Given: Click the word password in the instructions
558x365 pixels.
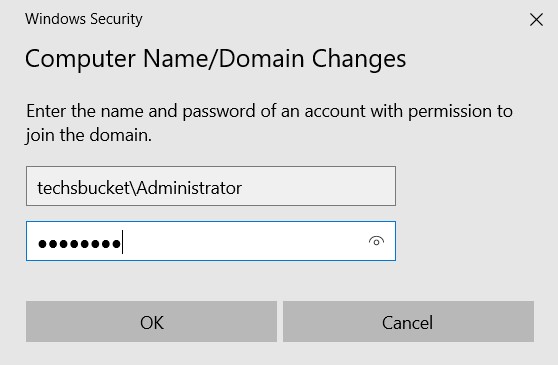Looking at the screenshot, I should pyautogui.click(x=219, y=112).
